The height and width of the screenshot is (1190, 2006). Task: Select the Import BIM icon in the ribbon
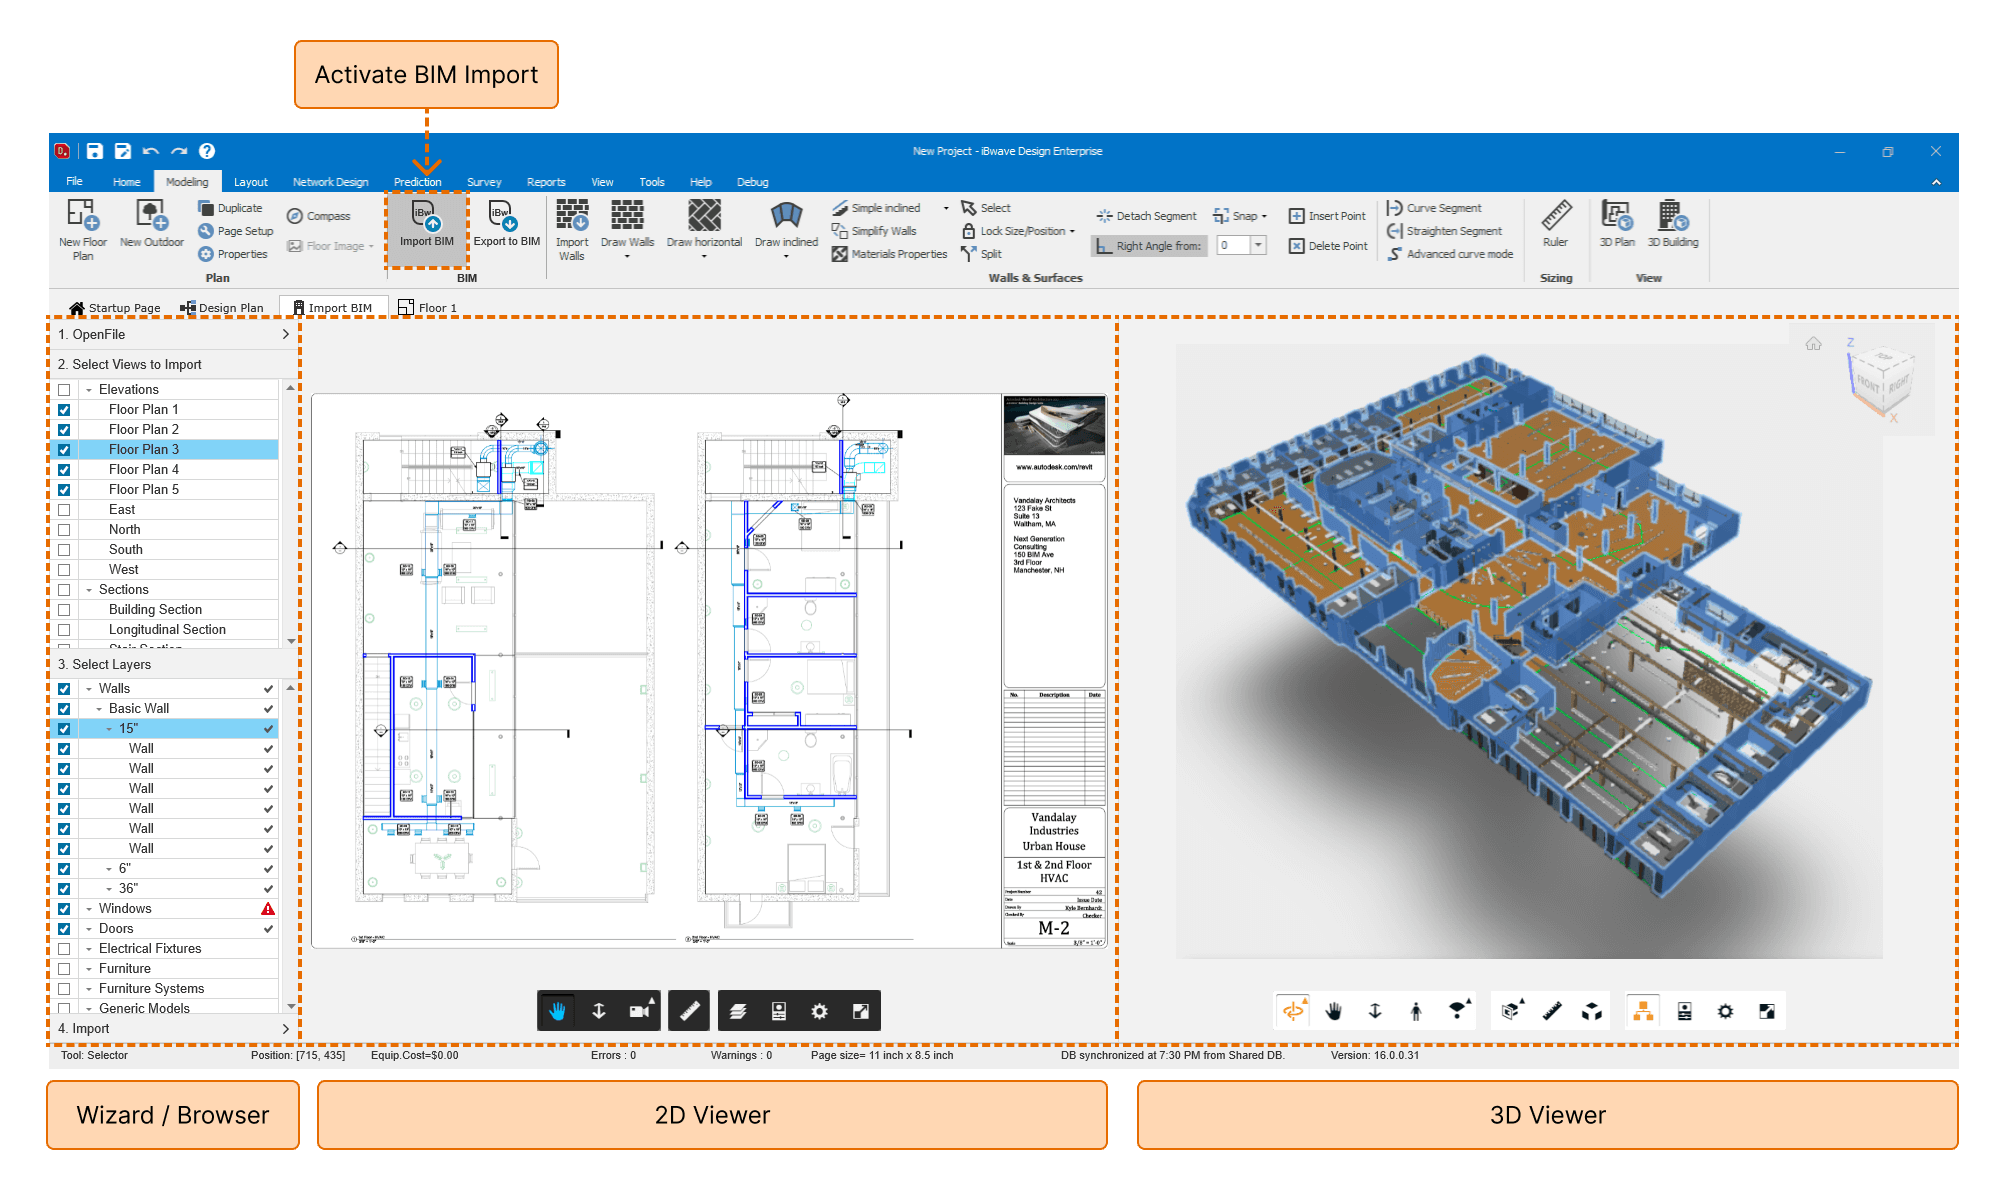[x=426, y=228]
